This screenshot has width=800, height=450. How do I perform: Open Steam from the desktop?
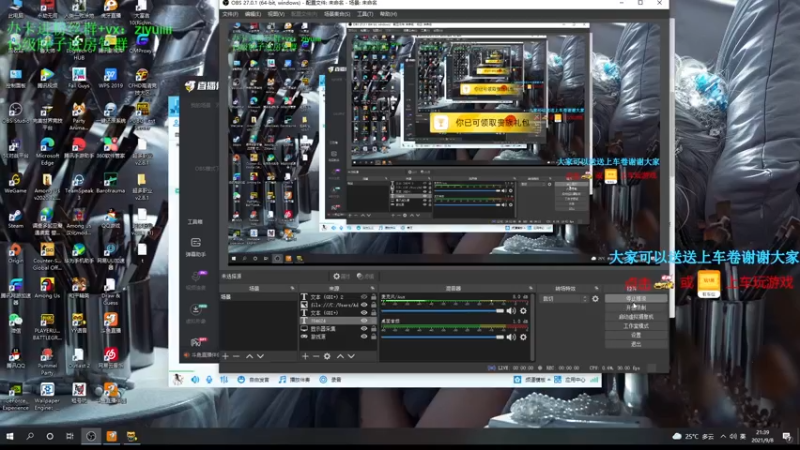pyautogui.click(x=15, y=215)
